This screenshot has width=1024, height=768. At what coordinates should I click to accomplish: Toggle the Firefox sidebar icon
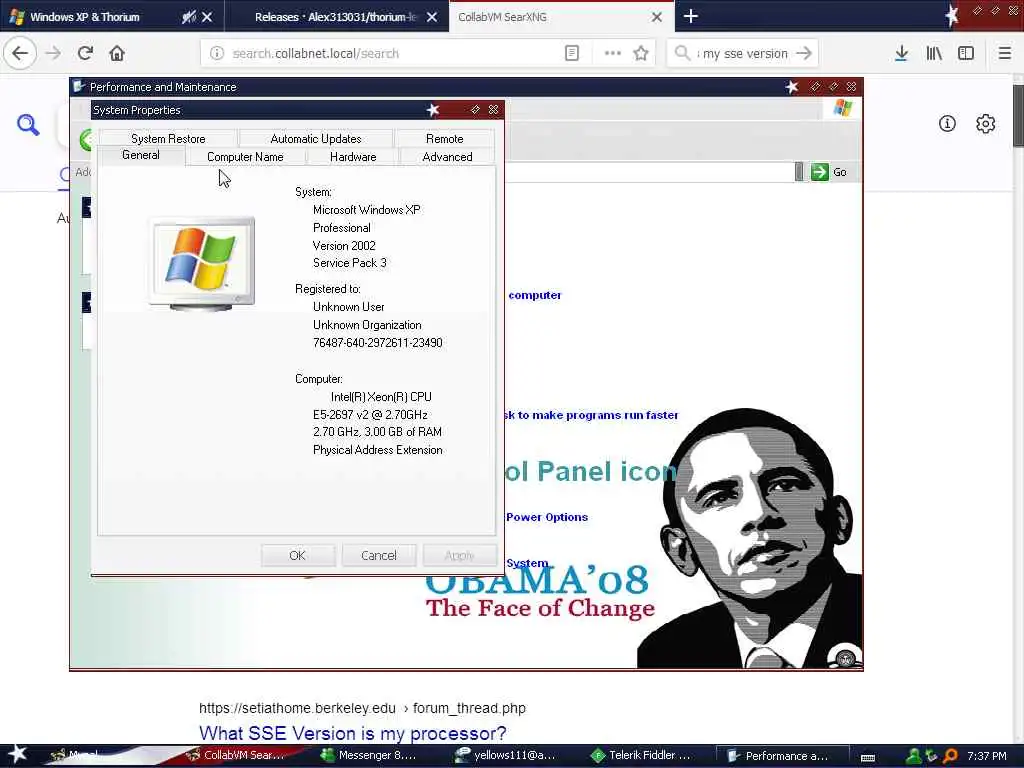966,53
